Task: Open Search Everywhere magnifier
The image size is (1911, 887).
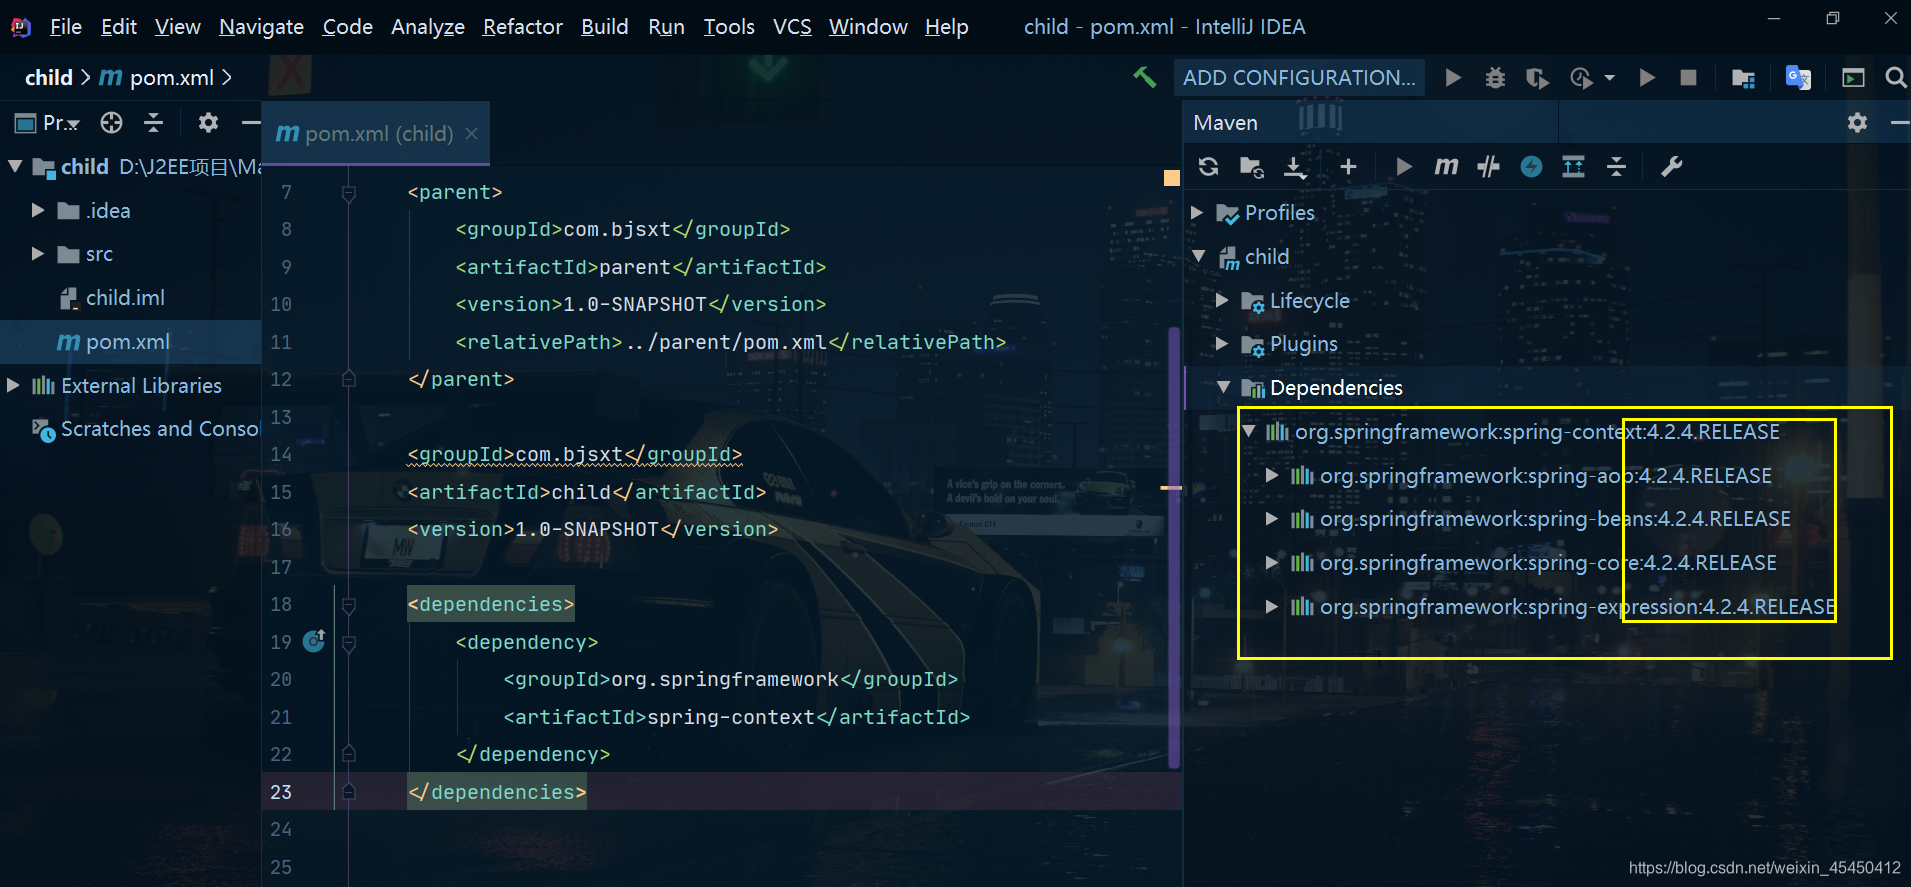Action: click(1895, 78)
